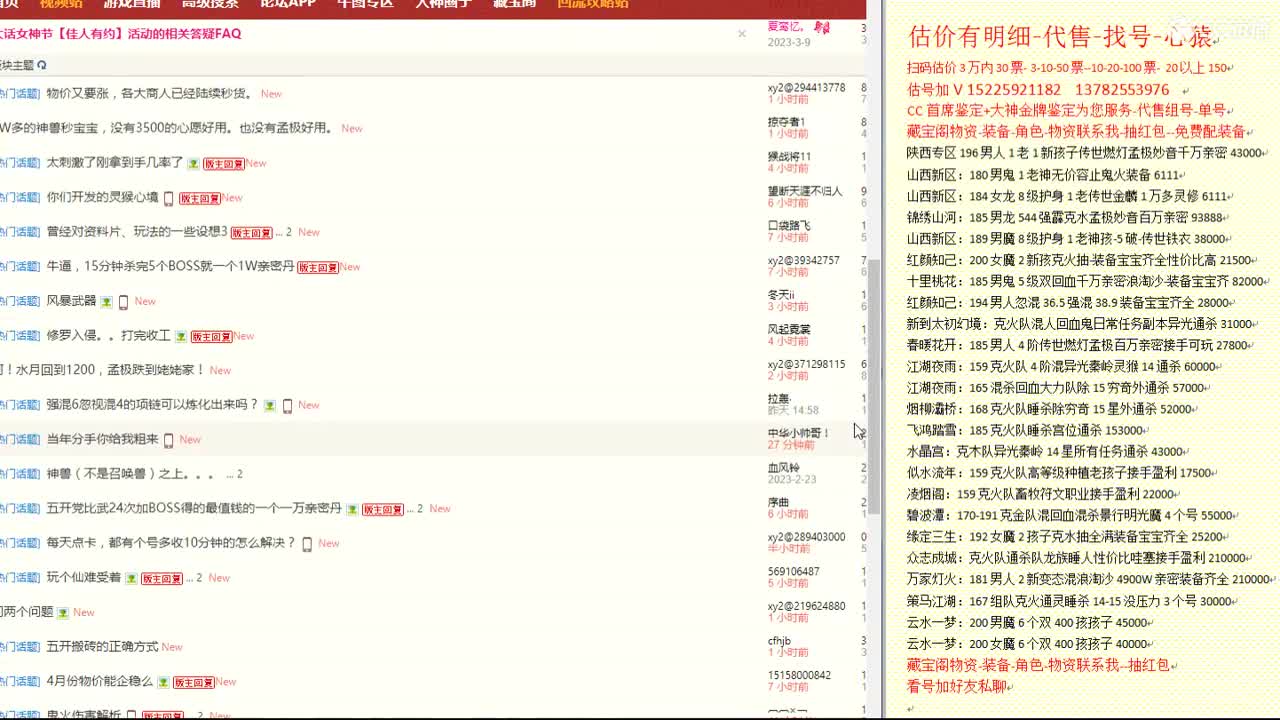1280x720 pixels.
Task: Mobile icon on 每天点卡 thread
Action: (307, 544)
